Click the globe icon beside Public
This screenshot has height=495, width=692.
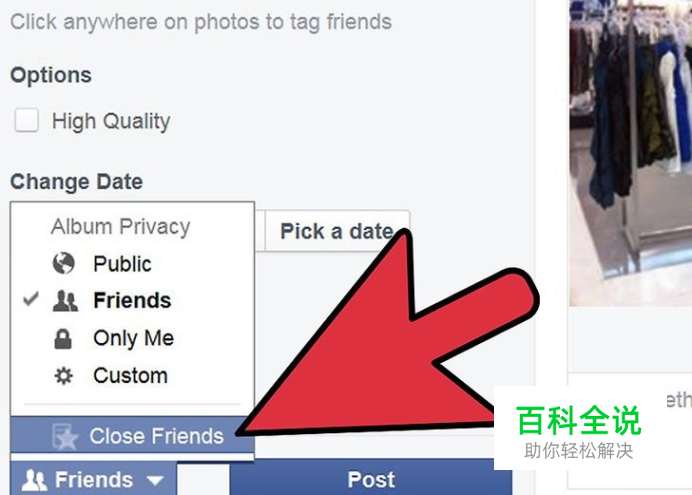click(x=64, y=263)
